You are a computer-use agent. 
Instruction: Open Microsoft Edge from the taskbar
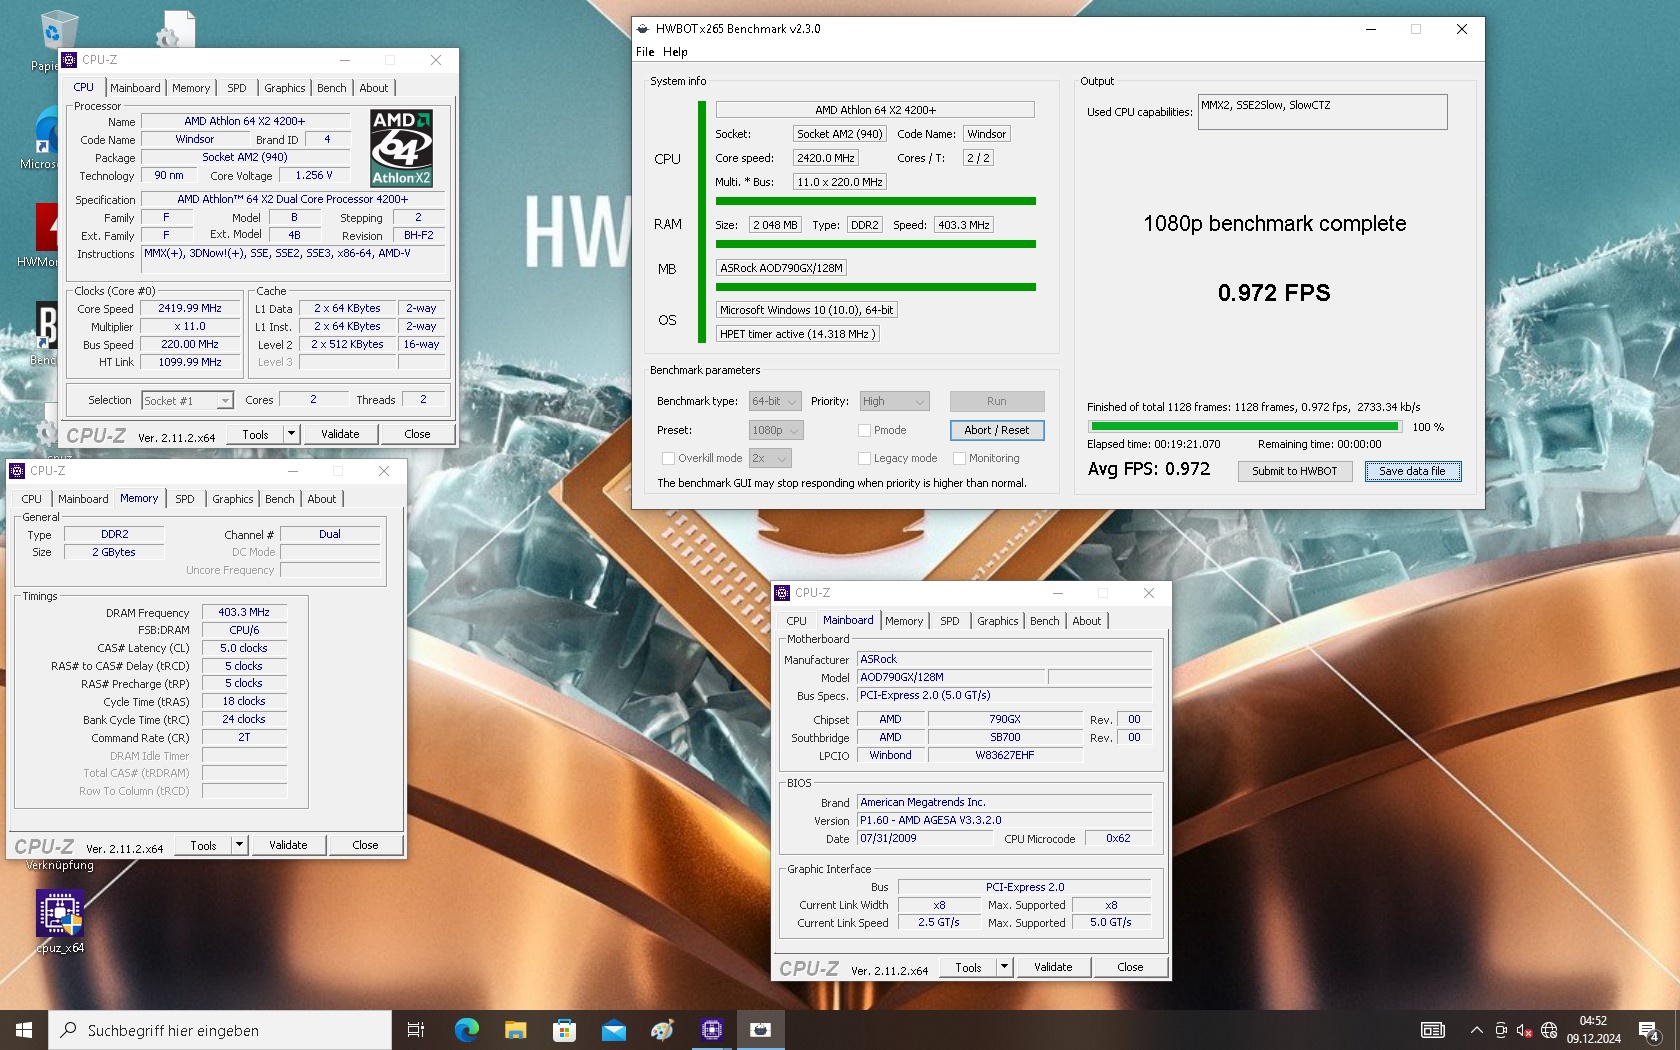pyautogui.click(x=466, y=1030)
